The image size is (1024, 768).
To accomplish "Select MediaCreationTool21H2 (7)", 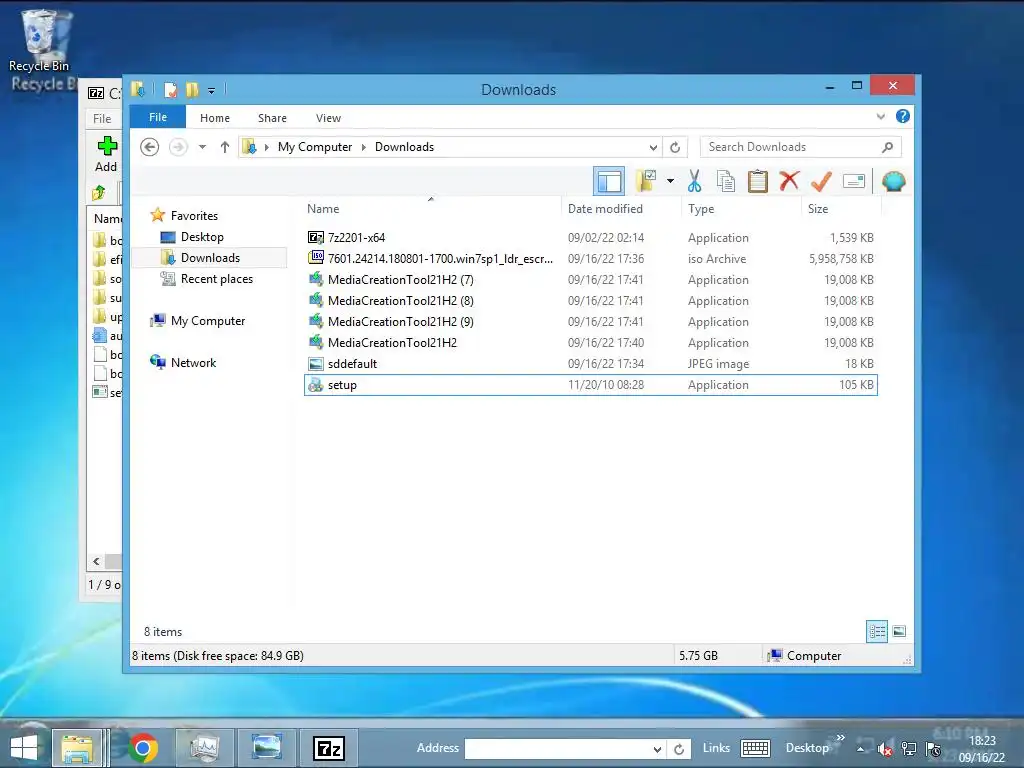I will click(590, 280).
